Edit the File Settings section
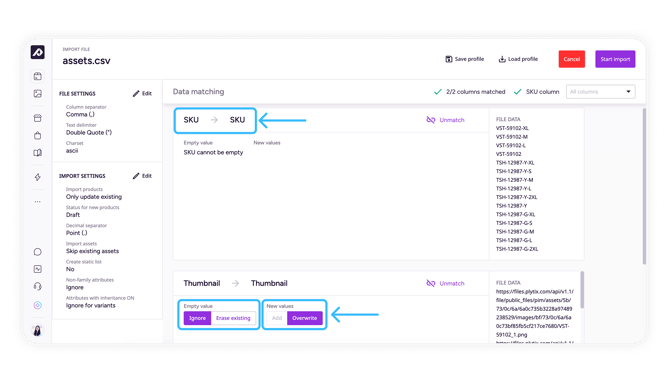The width and height of the screenshot is (670, 382). click(x=142, y=94)
